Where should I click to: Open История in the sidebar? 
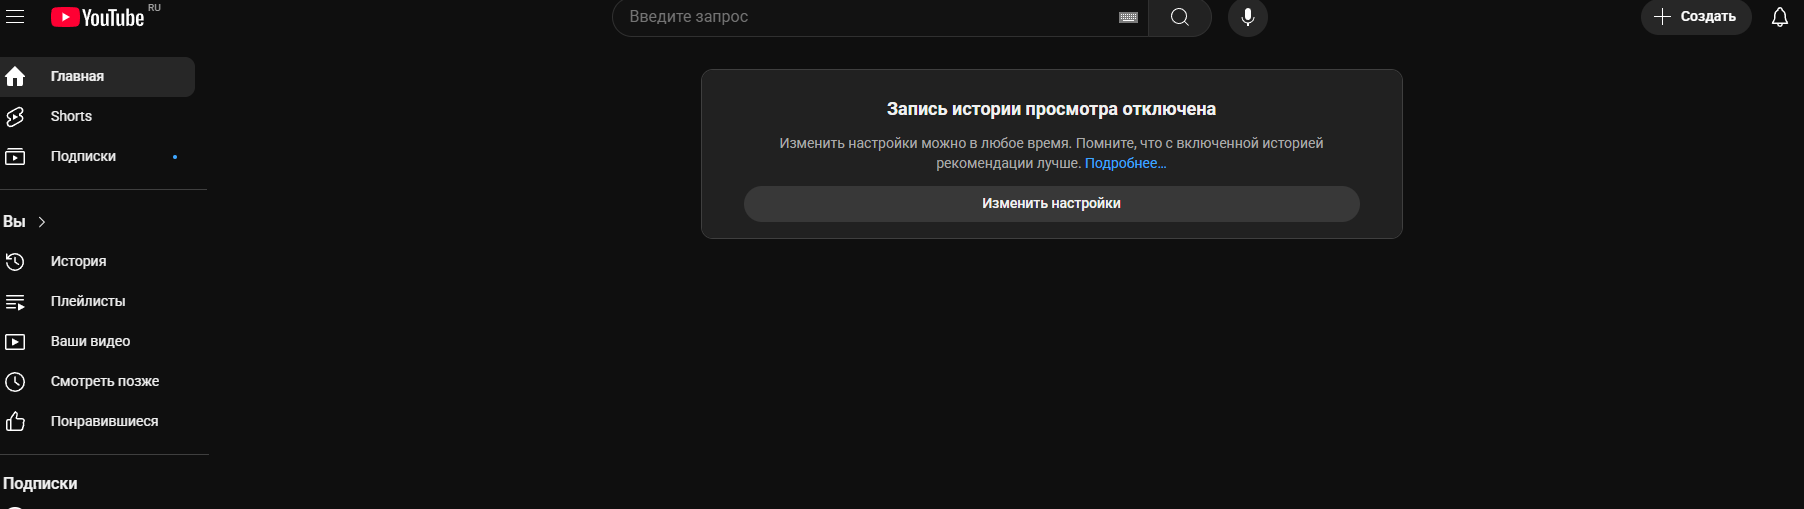pos(97,261)
